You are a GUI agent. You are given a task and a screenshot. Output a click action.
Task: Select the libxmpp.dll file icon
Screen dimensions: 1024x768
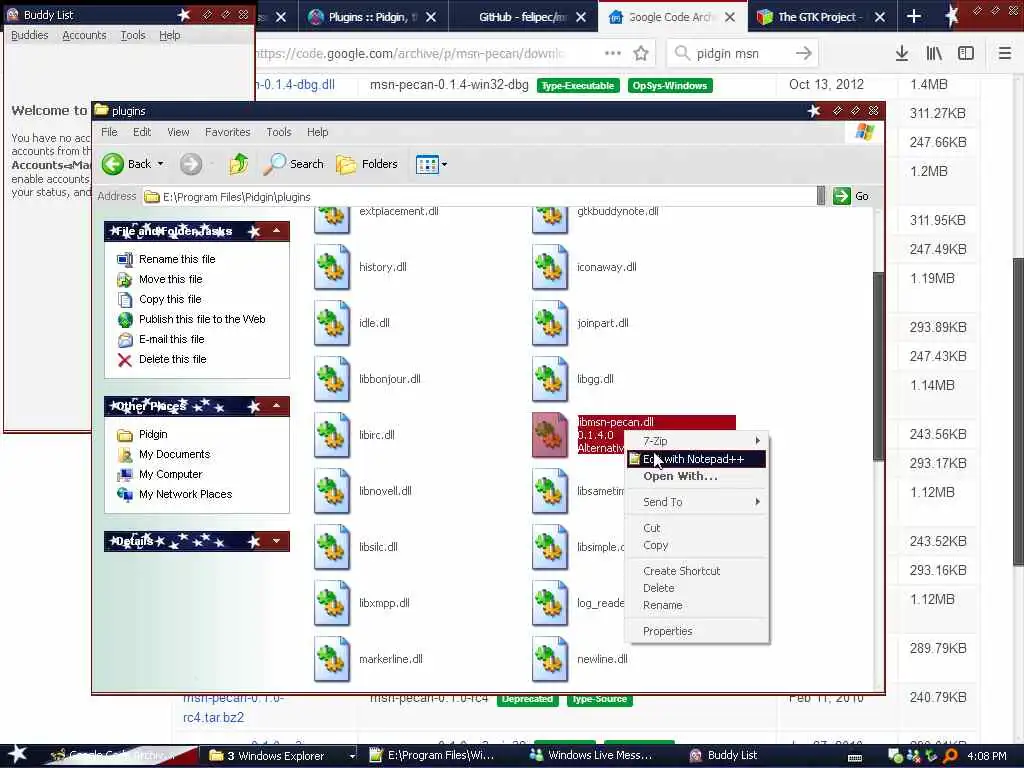coord(332,603)
